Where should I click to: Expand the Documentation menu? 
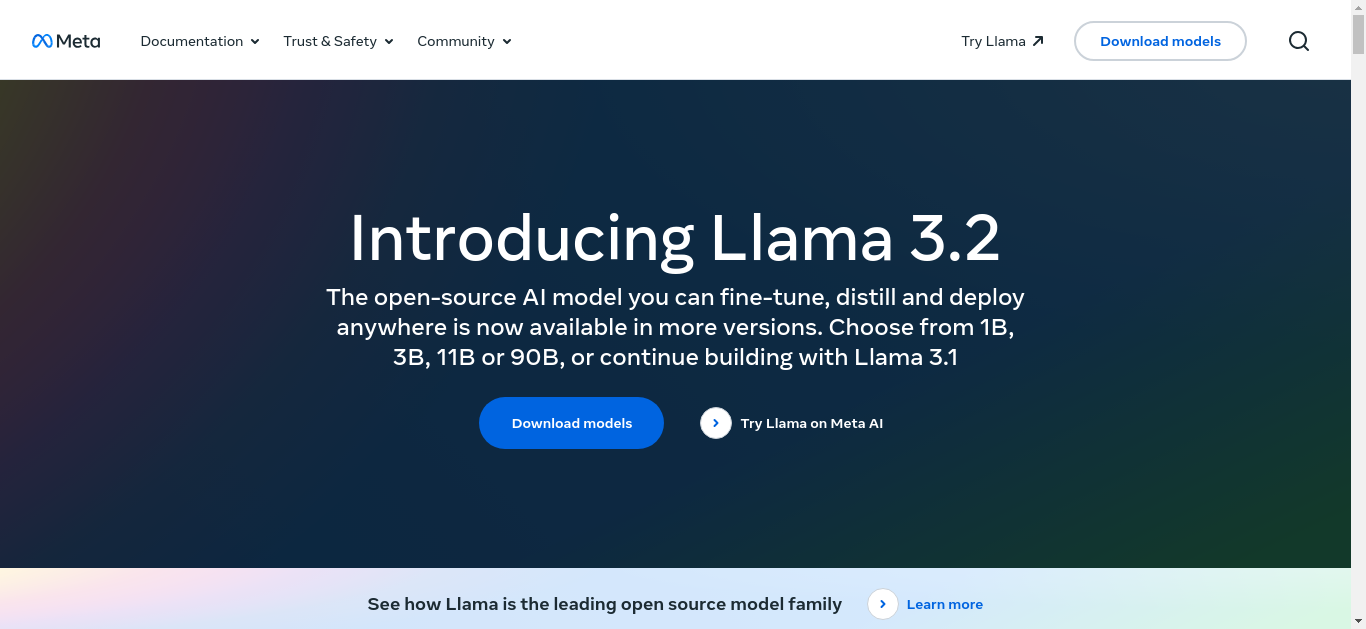[200, 41]
